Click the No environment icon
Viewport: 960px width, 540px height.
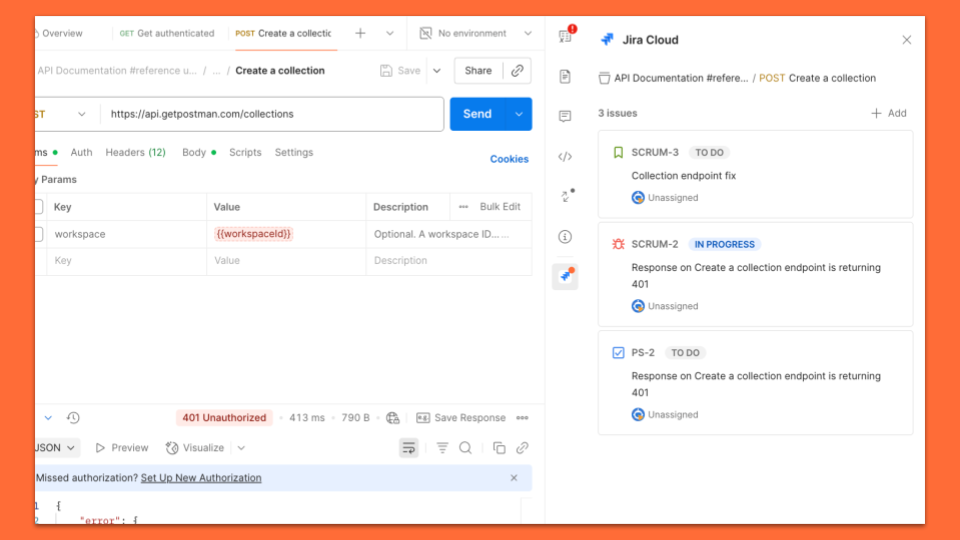[426, 33]
